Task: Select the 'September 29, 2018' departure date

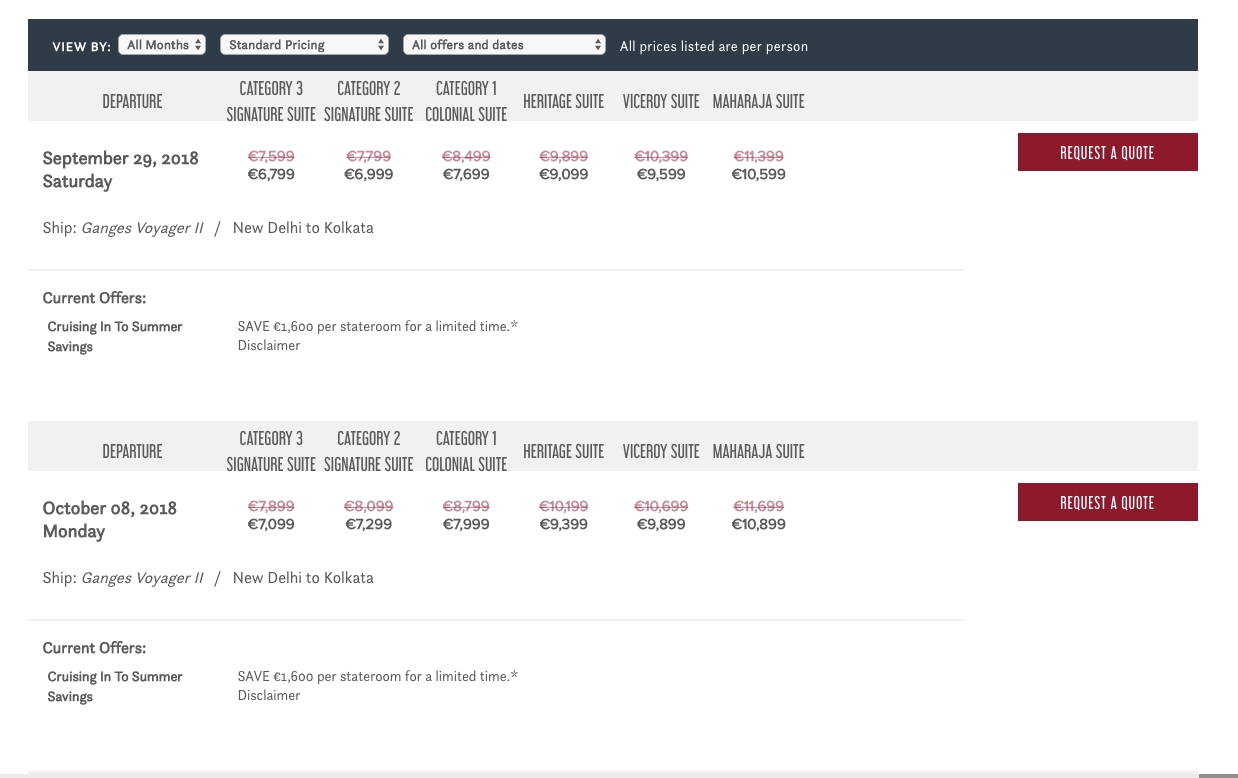Action: pyautogui.click(x=121, y=158)
